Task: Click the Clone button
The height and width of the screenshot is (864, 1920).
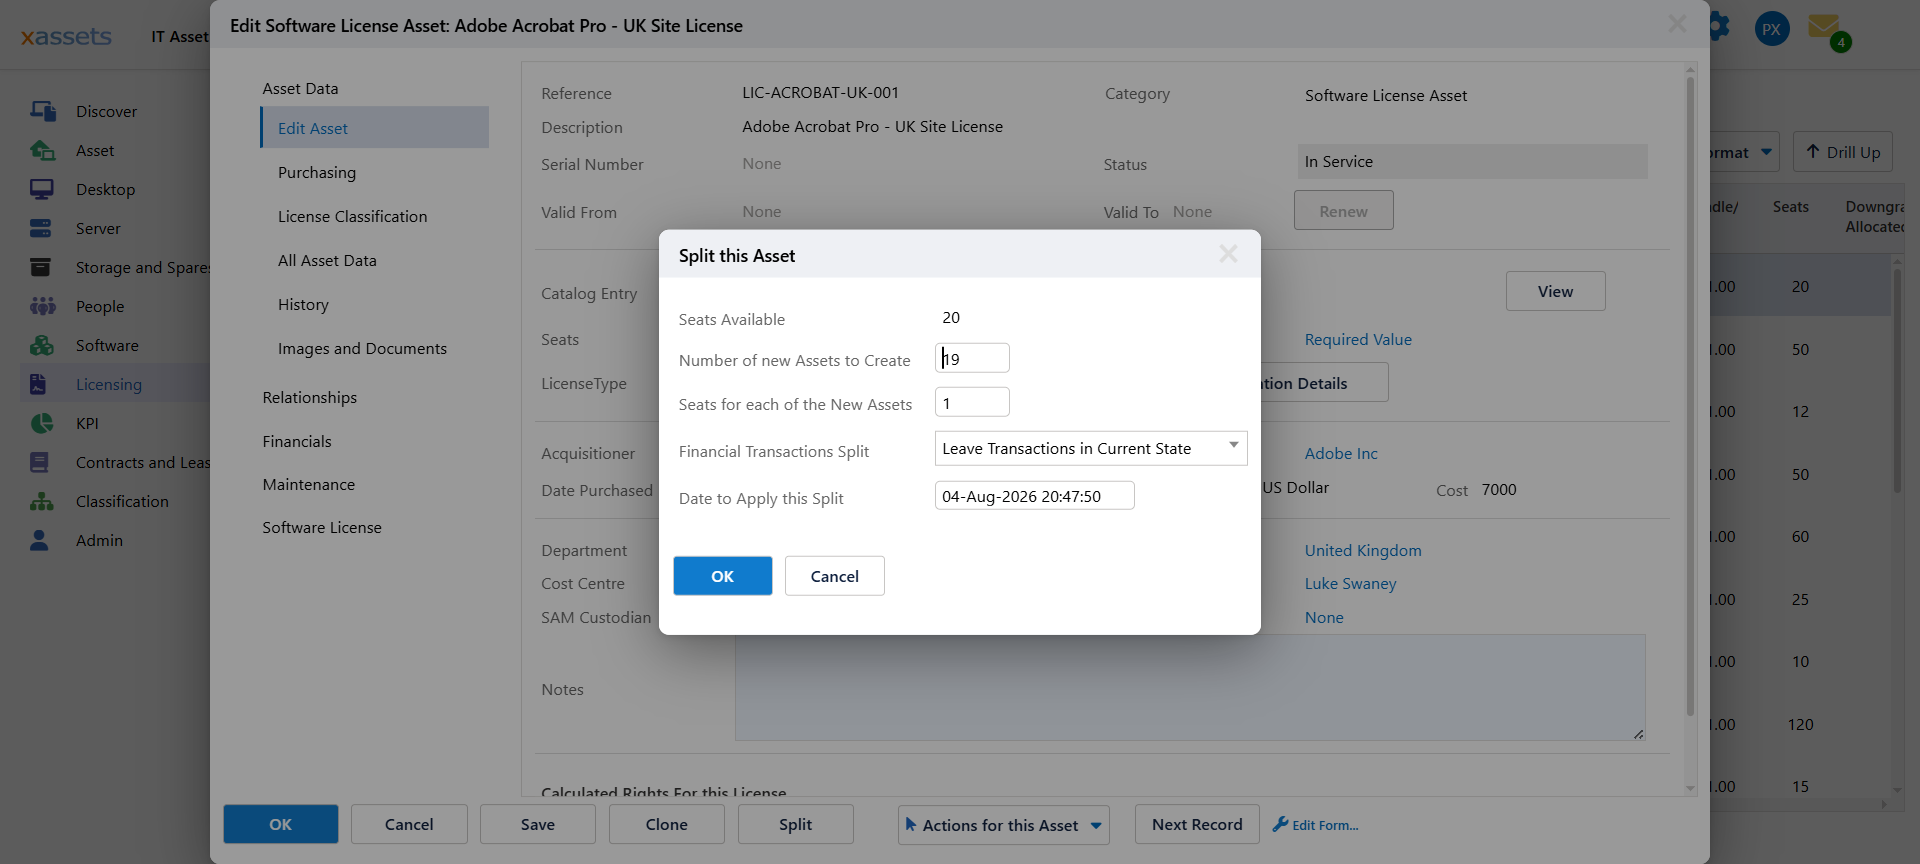Action: (666, 824)
